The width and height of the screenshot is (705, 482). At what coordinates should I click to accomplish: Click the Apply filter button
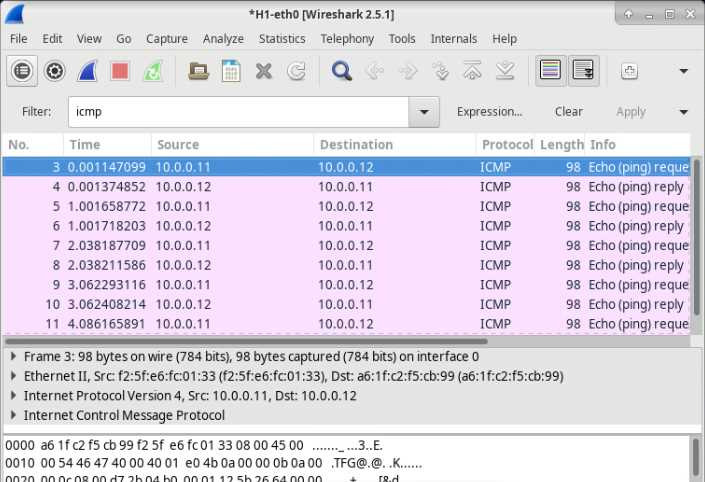coord(631,112)
